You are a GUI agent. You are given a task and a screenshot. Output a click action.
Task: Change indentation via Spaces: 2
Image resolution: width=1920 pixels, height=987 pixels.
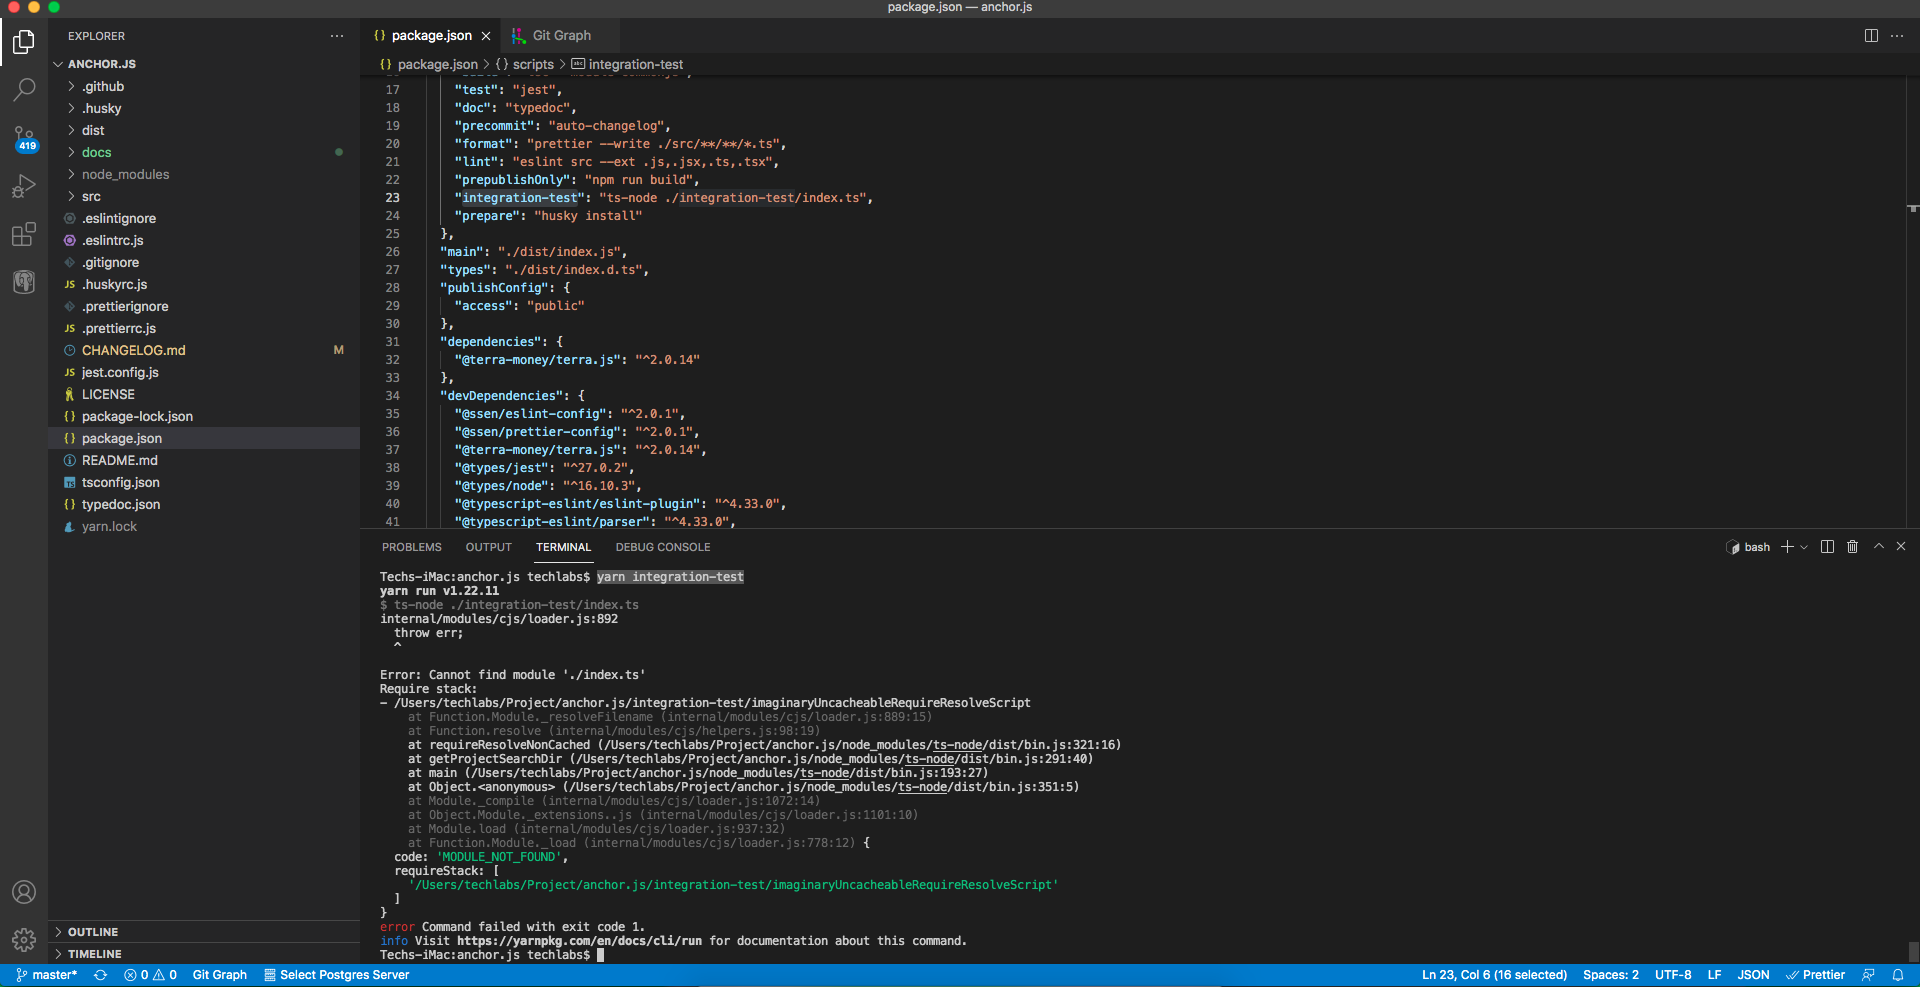pyautogui.click(x=1611, y=975)
